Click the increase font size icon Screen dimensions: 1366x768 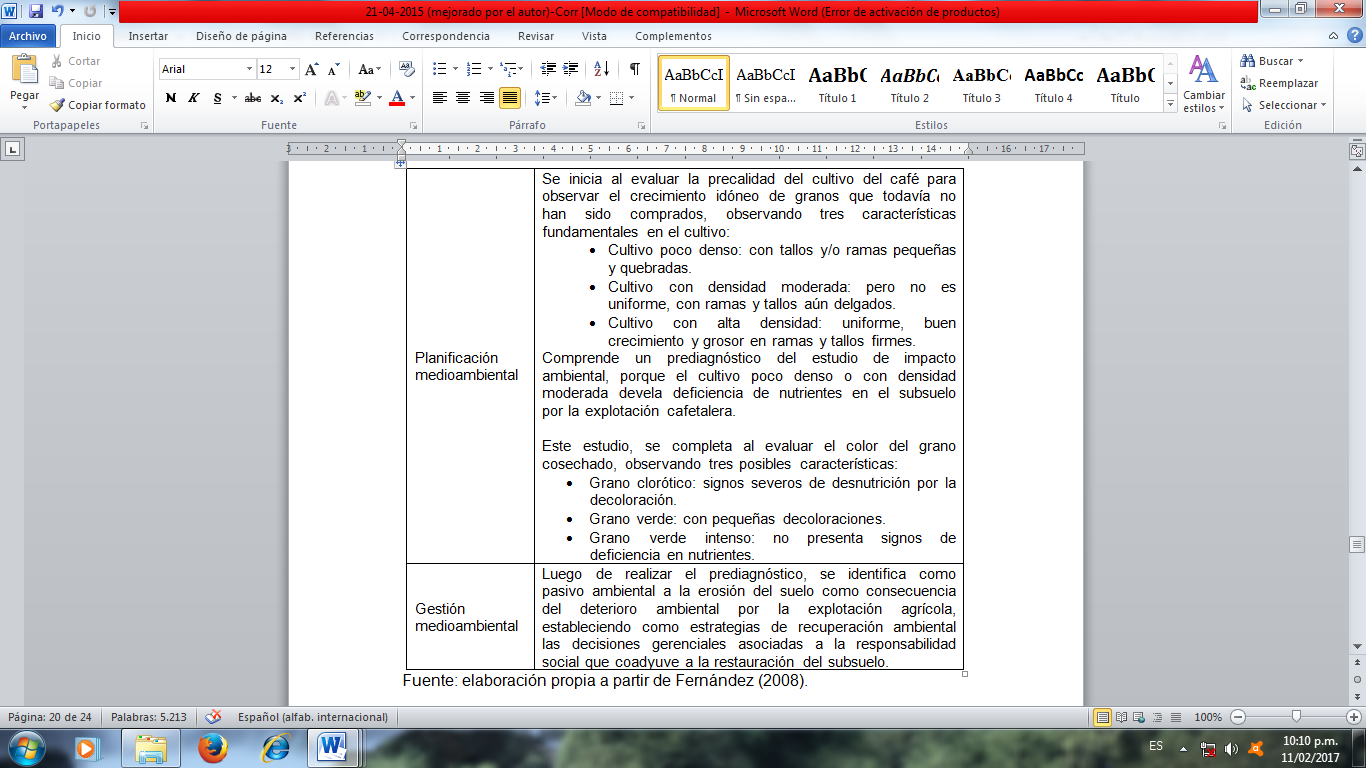(x=312, y=69)
